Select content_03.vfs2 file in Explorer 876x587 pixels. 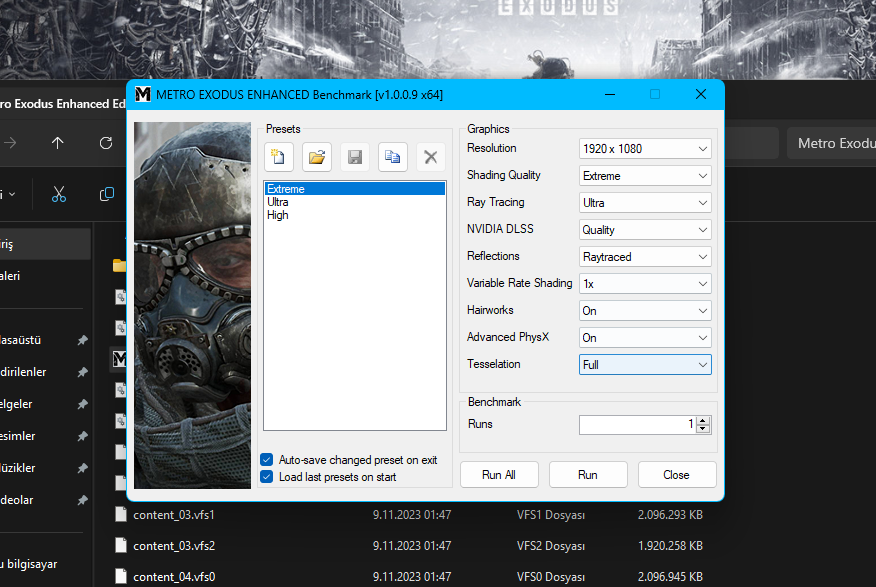click(x=174, y=546)
